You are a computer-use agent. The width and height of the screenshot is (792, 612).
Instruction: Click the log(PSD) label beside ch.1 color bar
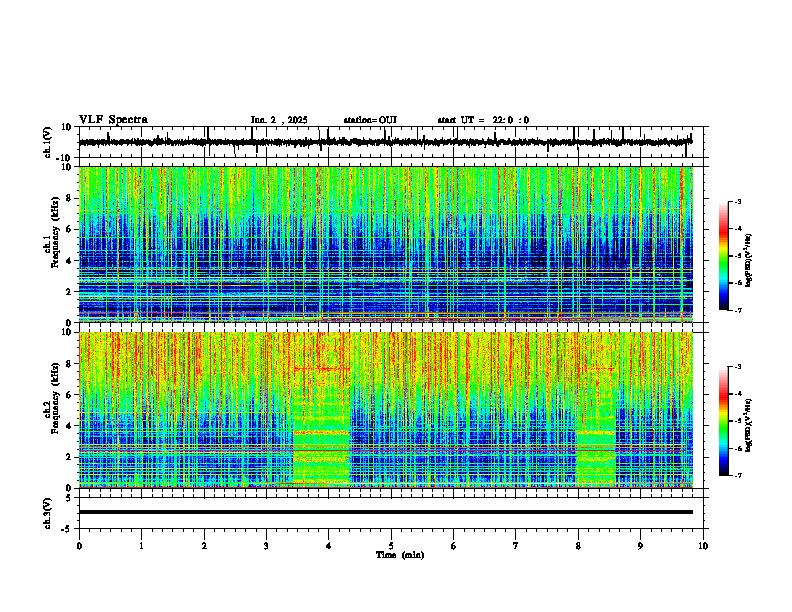pos(749,261)
